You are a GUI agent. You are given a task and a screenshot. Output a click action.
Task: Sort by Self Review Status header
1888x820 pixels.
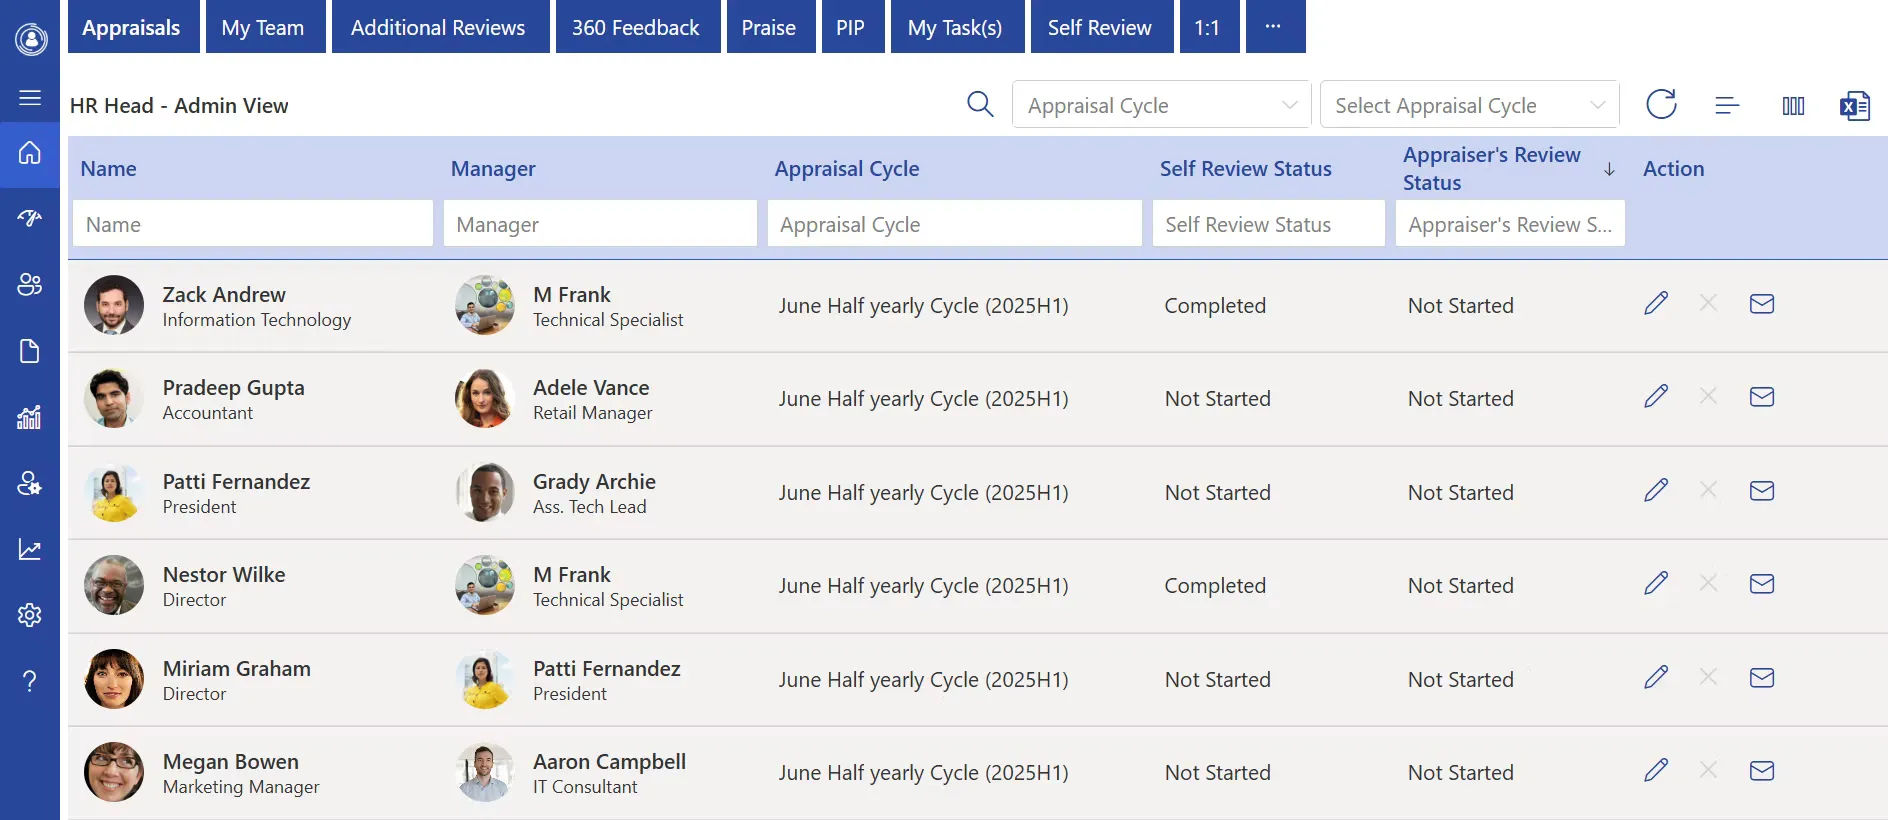[x=1246, y=169]
